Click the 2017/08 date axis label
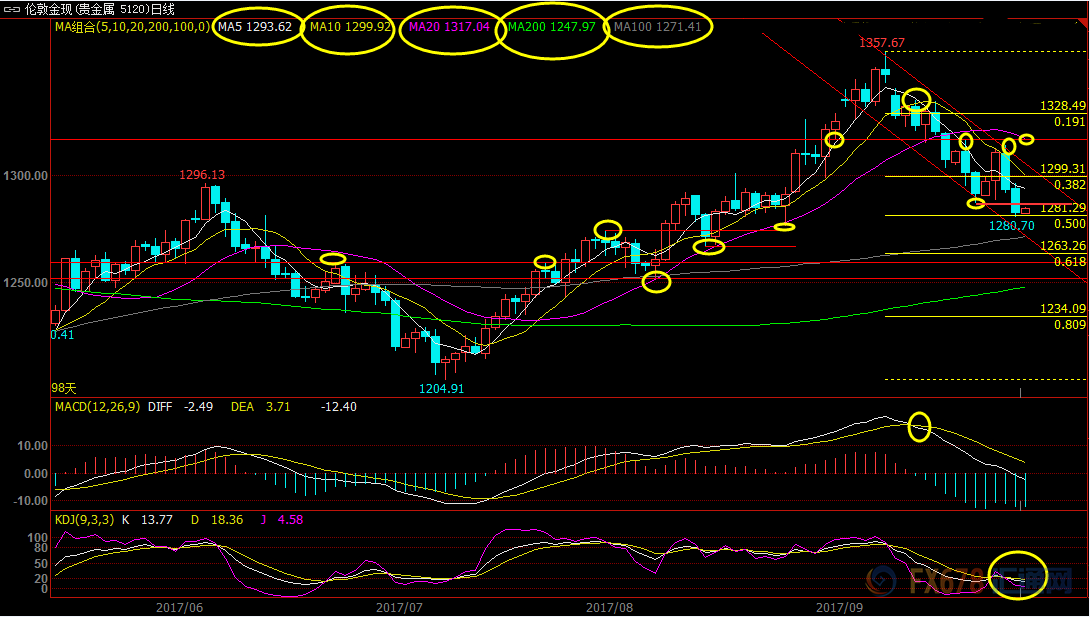The image size is (1090, 617). pyautogui.click(x=610, y=608)
